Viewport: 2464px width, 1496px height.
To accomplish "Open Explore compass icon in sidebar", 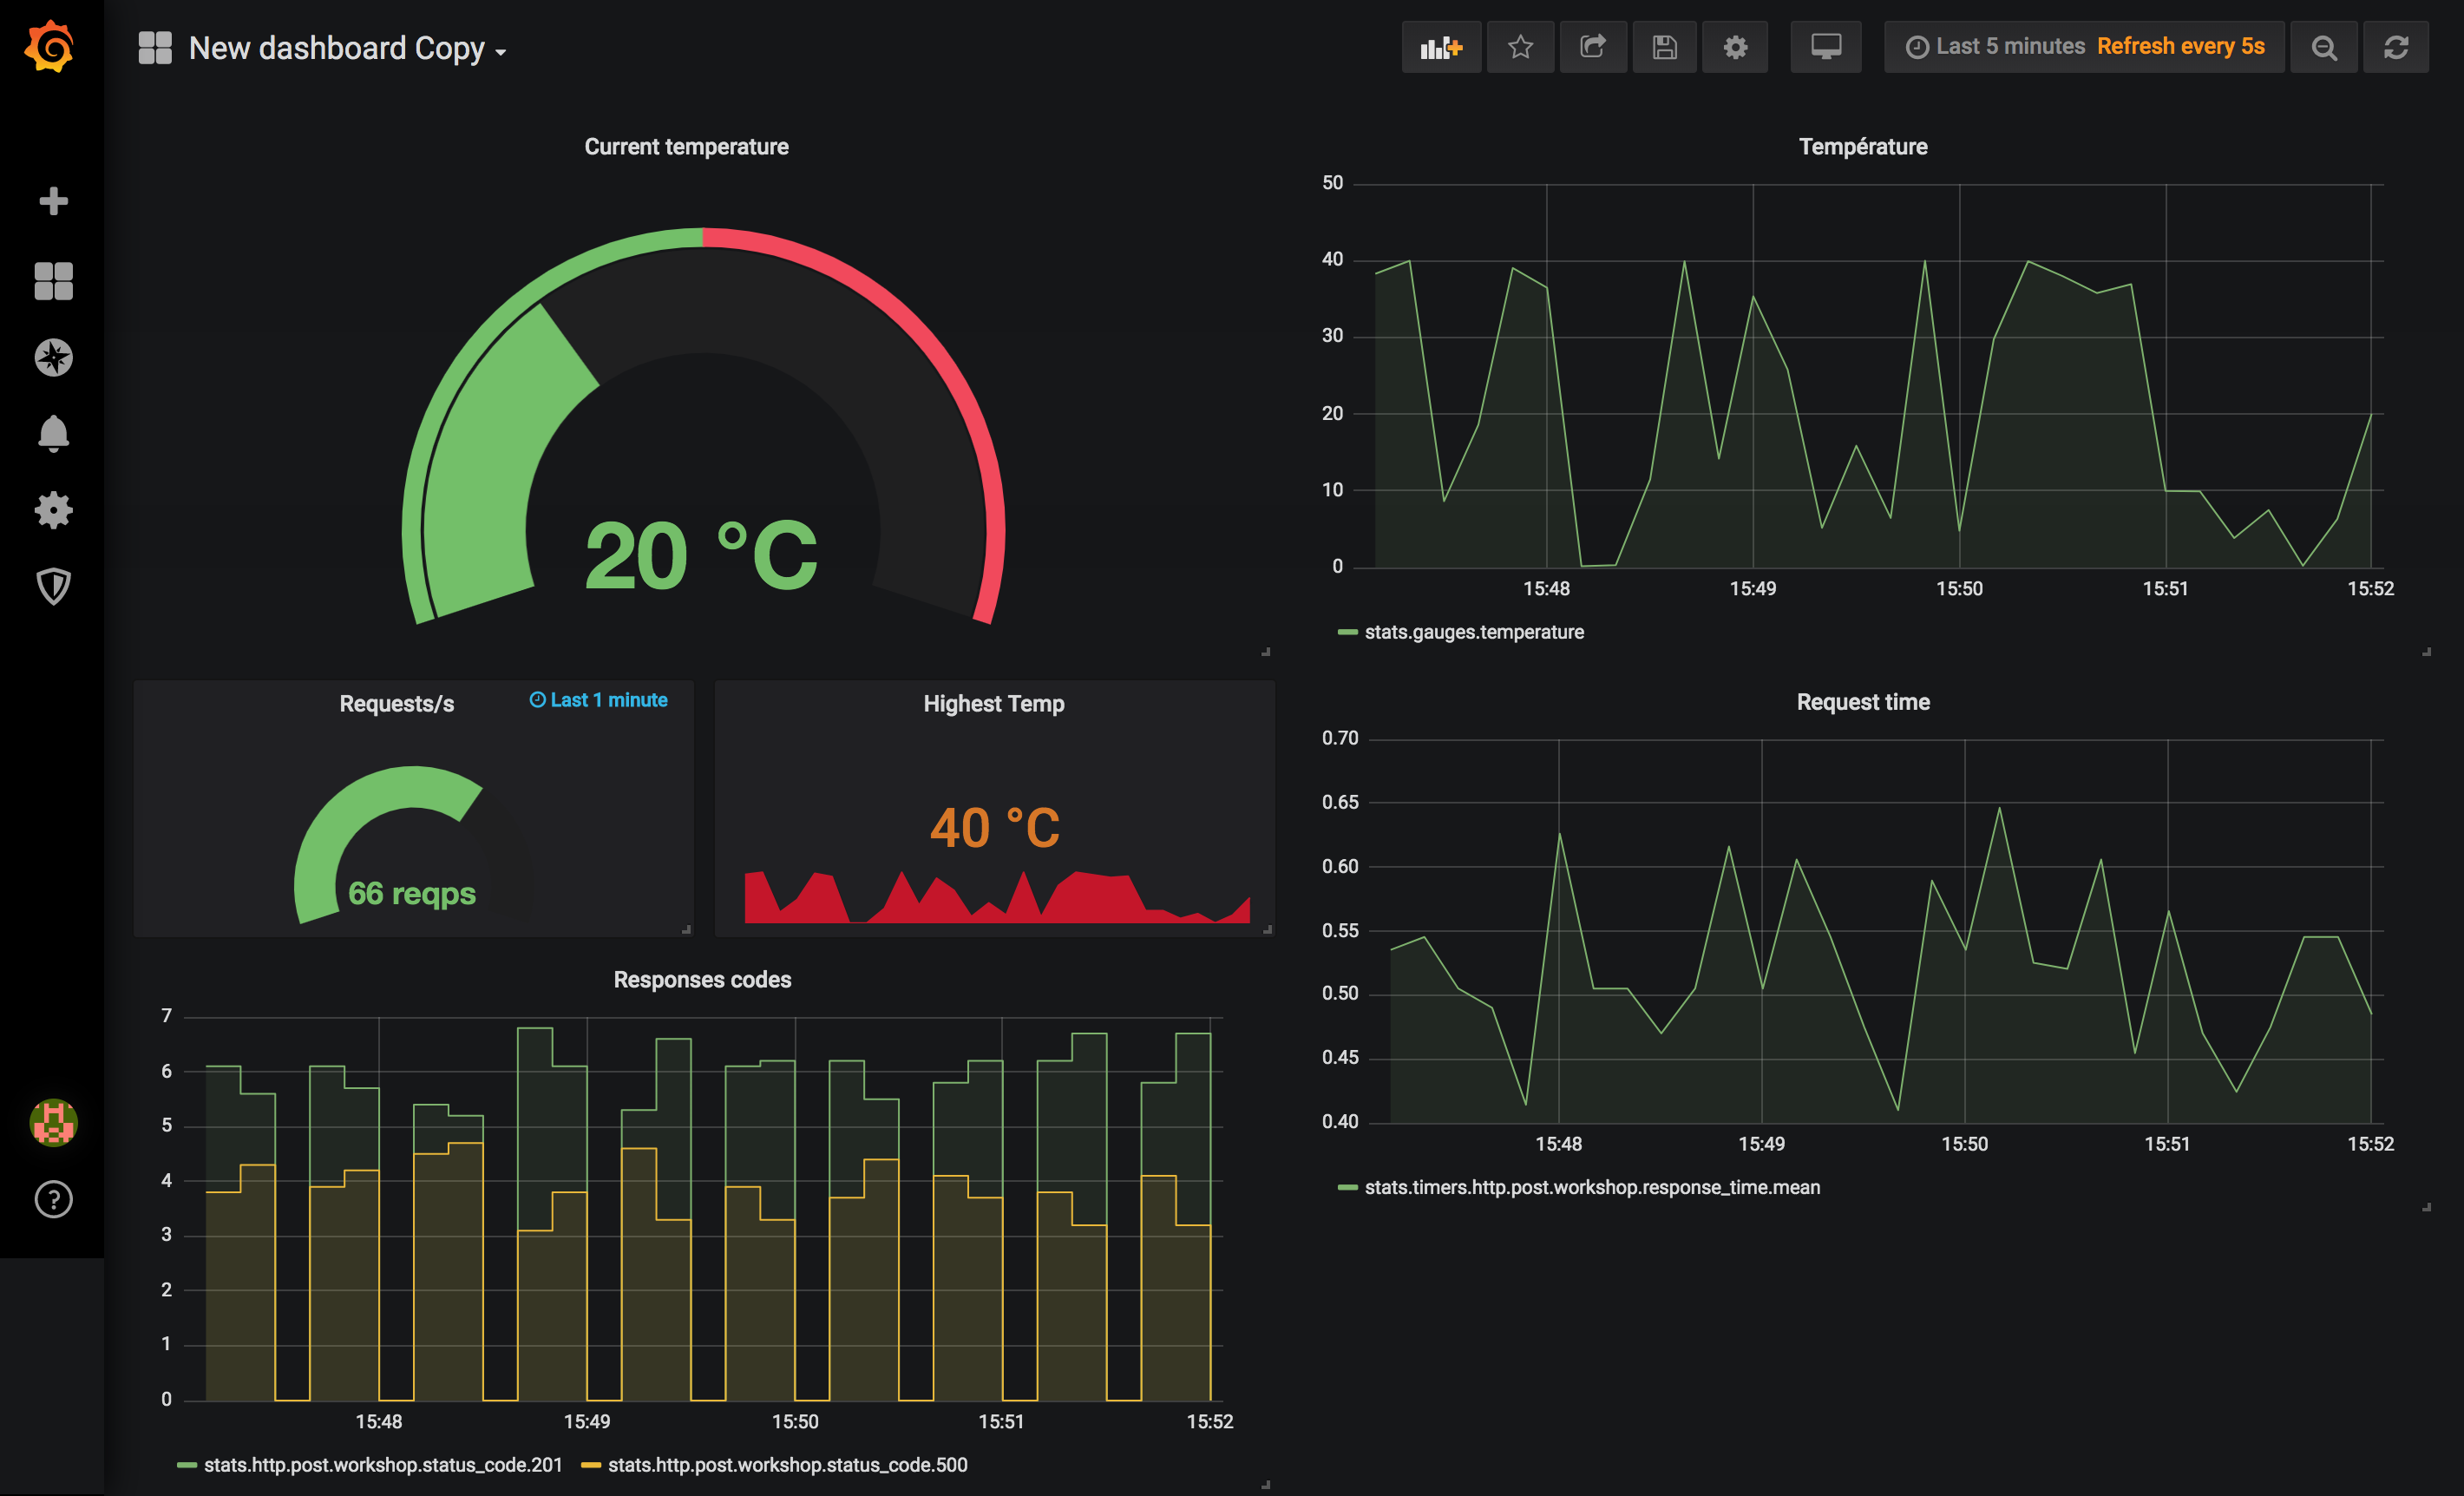I will point(53,358).
